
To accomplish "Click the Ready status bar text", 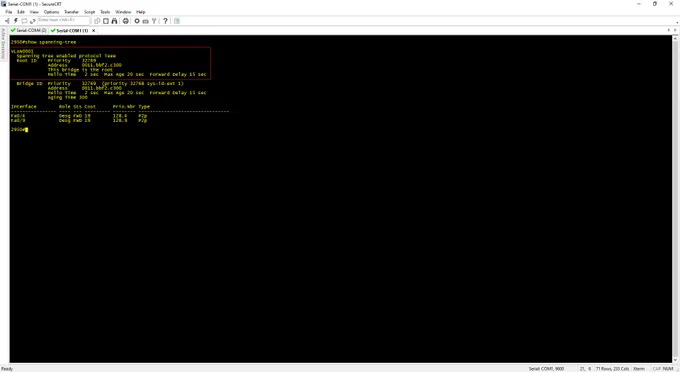I will pos(7,369).
